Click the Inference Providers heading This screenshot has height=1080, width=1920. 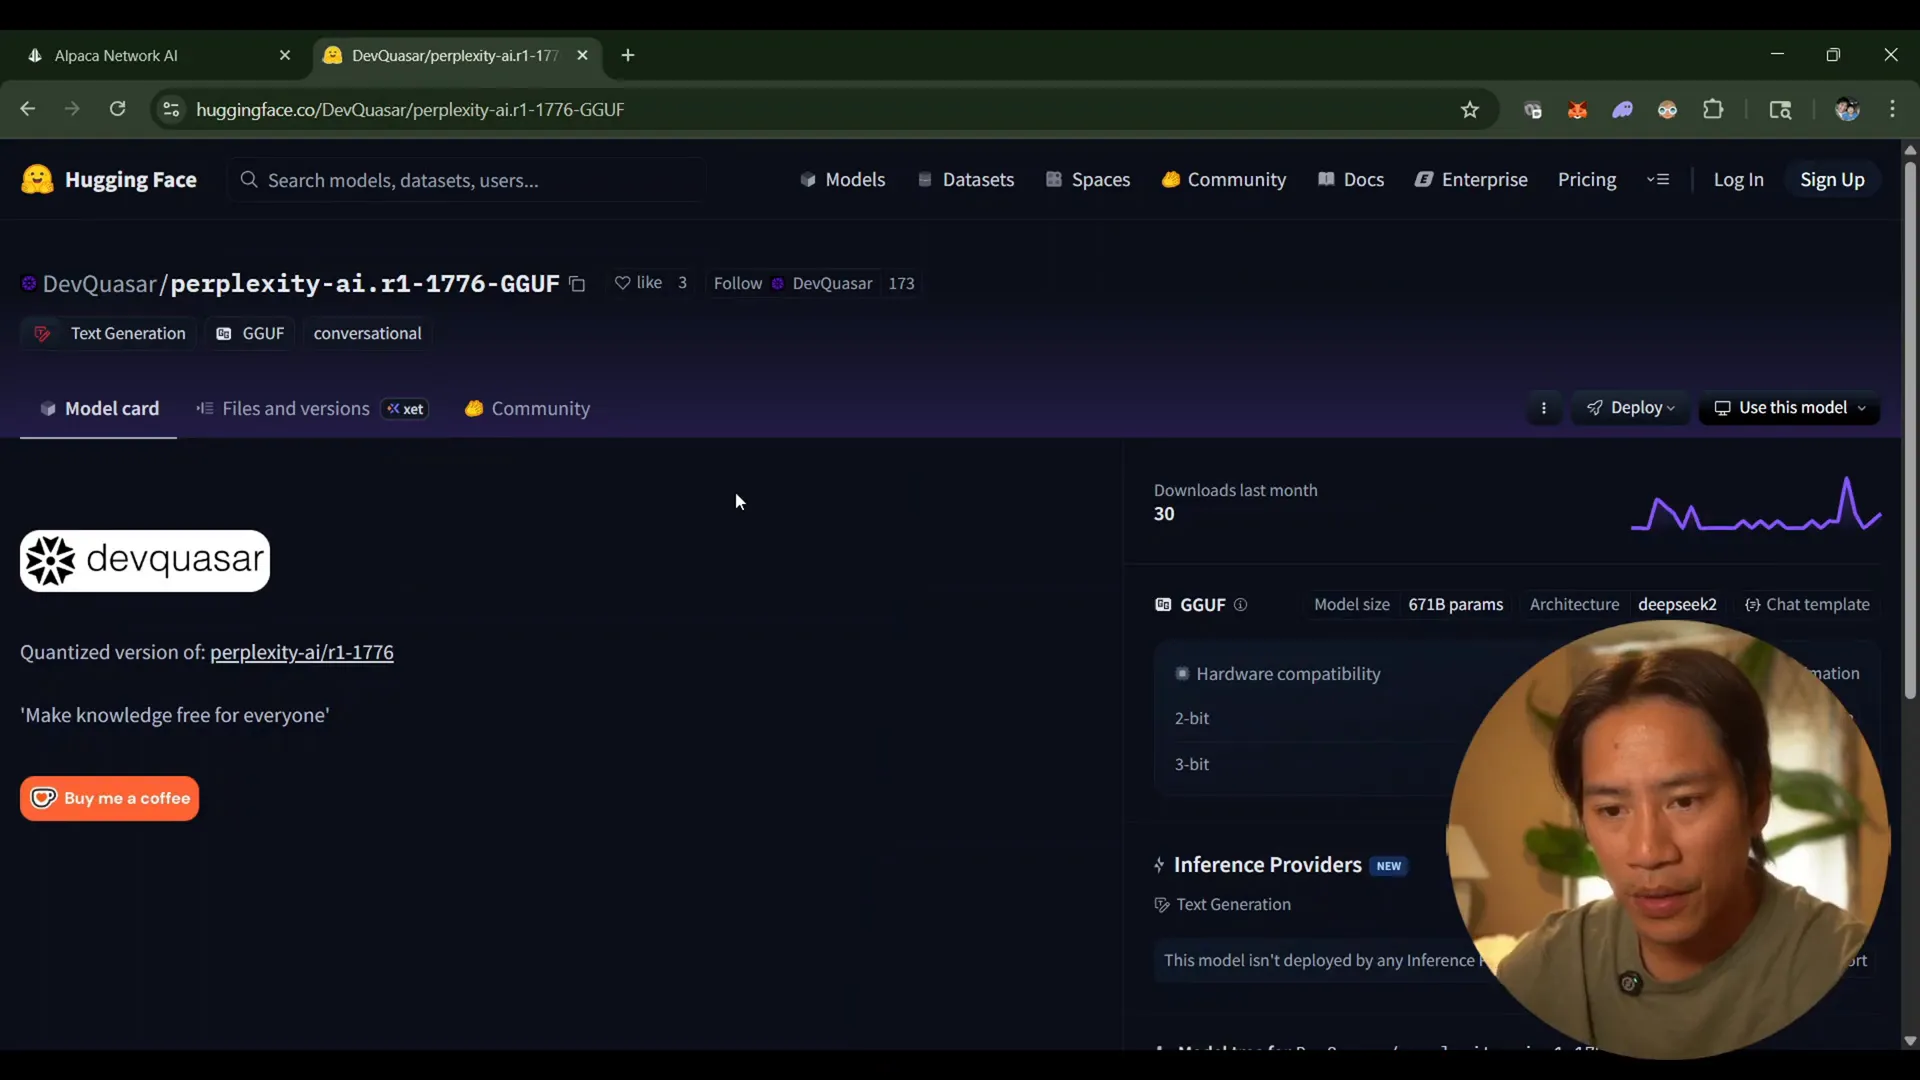click(1267, 865)
